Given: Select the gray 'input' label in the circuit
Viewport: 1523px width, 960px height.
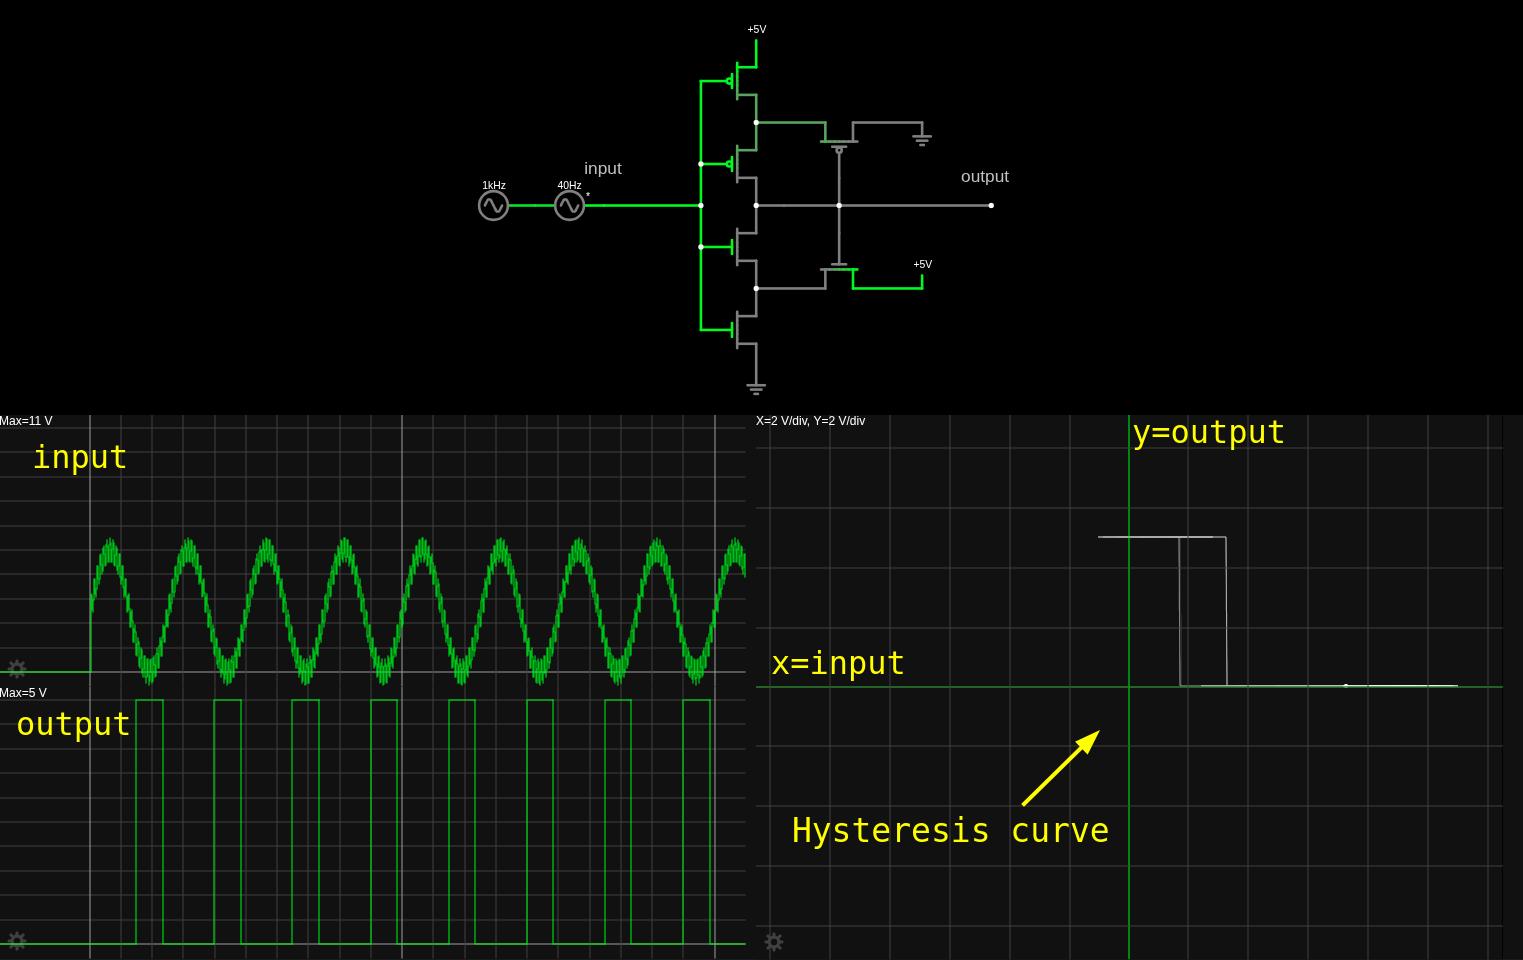Looking at the screenshot, I should click(x=603, y=169).
